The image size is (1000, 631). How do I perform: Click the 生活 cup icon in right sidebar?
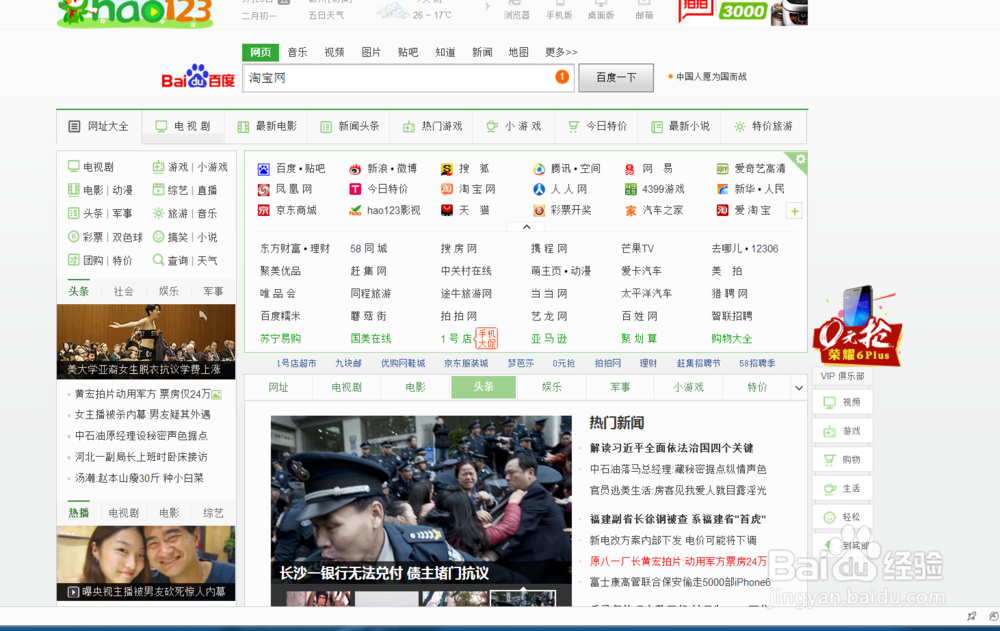tap(829, 489)
